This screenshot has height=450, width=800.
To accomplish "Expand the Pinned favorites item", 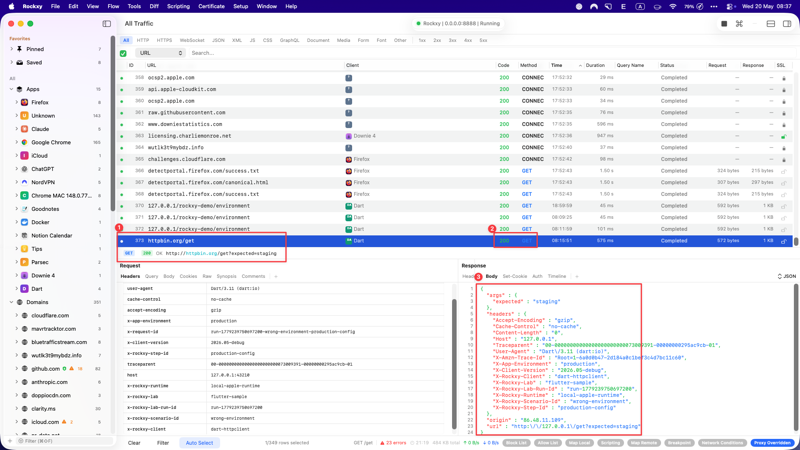I will pos(11,49).
